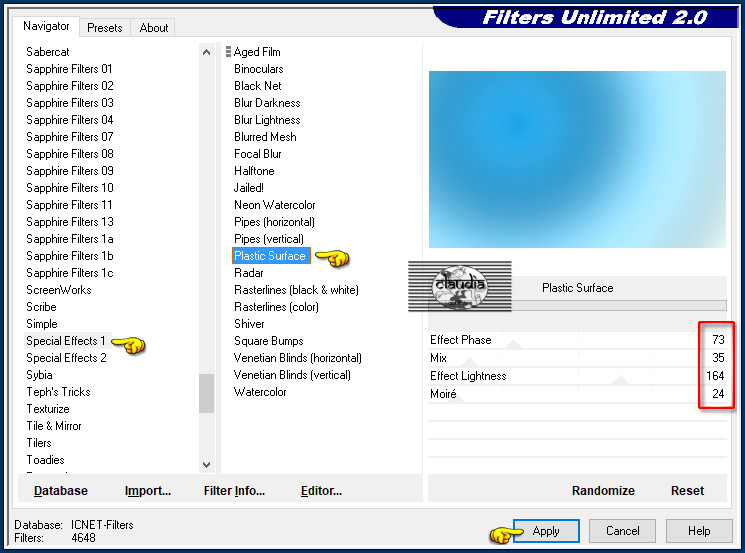The image size is (745, 553).
Task: Click the category list scrollbar thumb
Action: pyautogui.click(x=206, y=393)
